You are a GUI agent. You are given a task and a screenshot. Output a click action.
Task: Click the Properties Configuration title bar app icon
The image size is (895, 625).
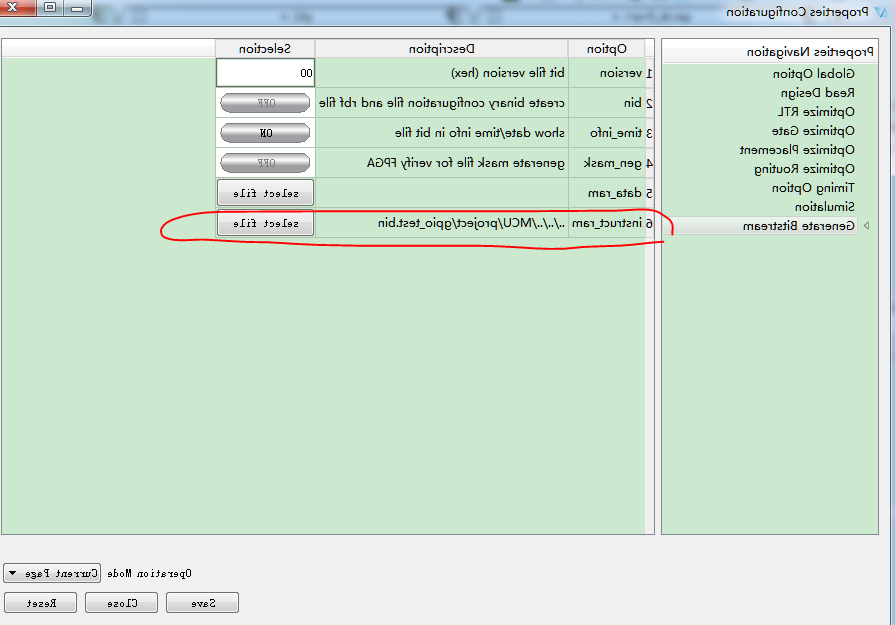coord(882,11)
